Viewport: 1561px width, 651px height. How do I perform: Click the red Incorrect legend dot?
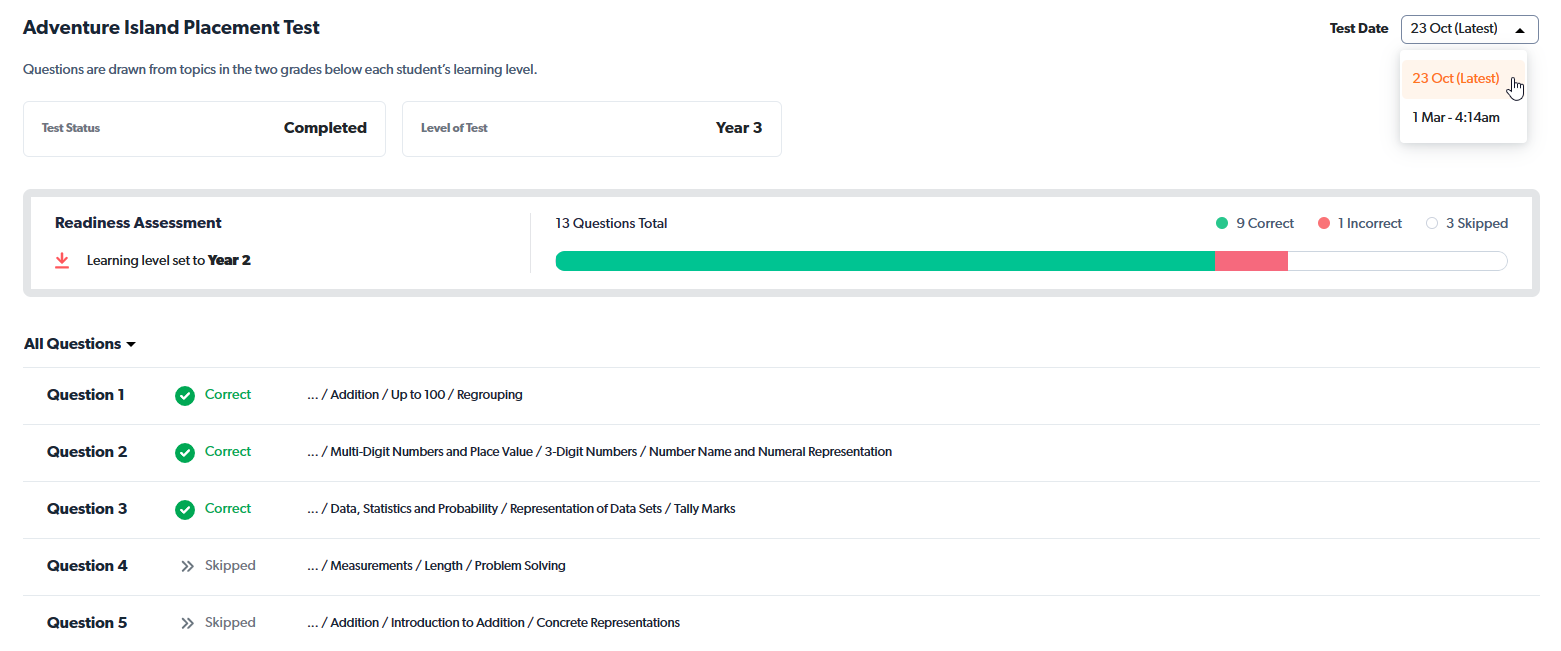click(1323, 224)
